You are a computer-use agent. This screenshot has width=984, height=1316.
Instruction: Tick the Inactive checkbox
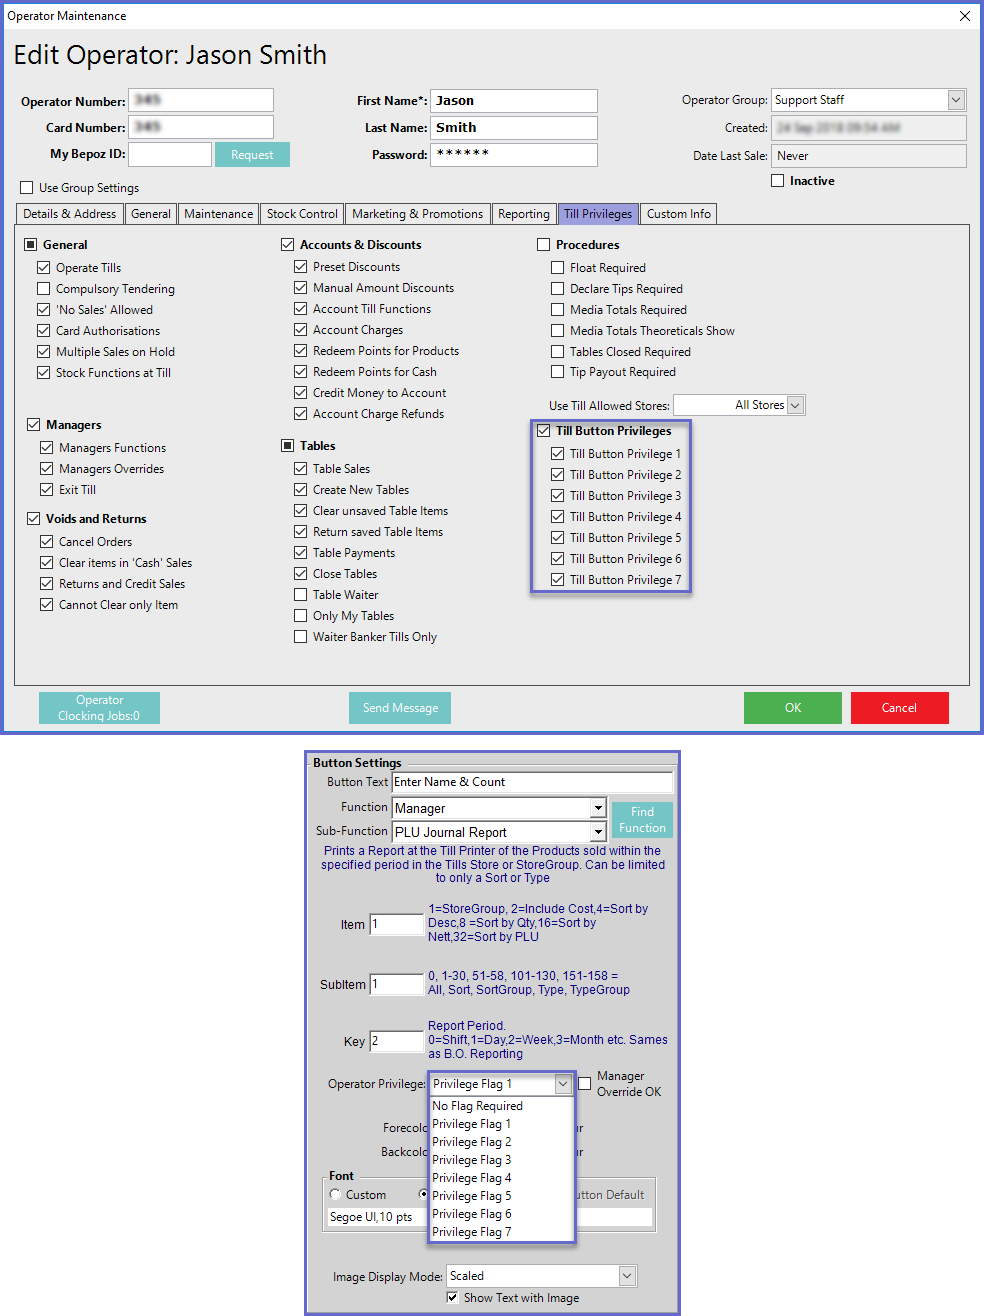[778, 181]
